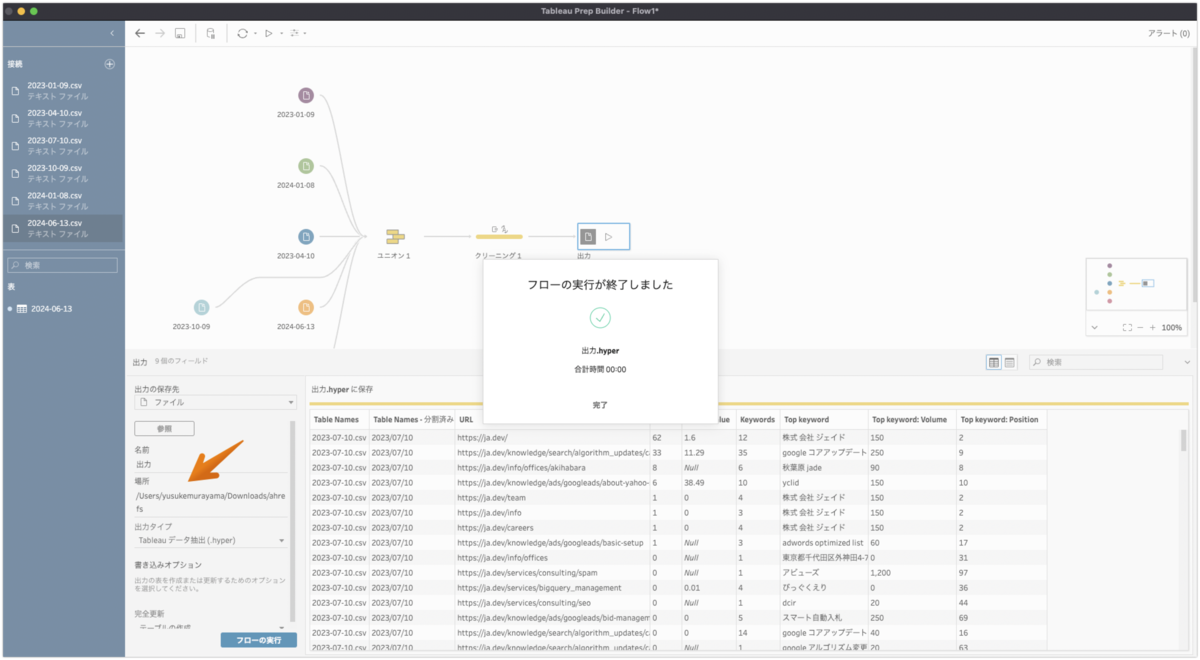This screenshot has width=1200, height=660.
Task: Select 2023-04-10.csv in connections list
Action: pos(63,118)
